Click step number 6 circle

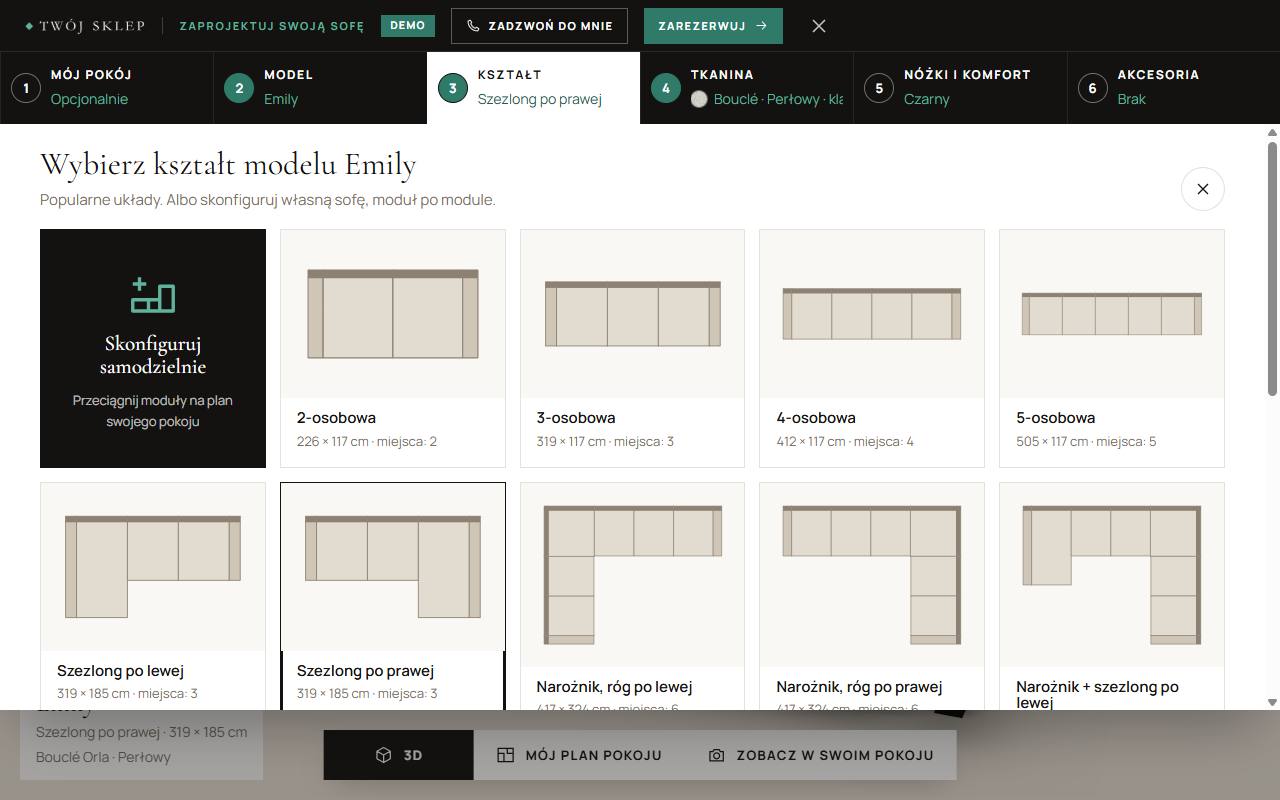pyautogui.click(x=1092, y=88)
